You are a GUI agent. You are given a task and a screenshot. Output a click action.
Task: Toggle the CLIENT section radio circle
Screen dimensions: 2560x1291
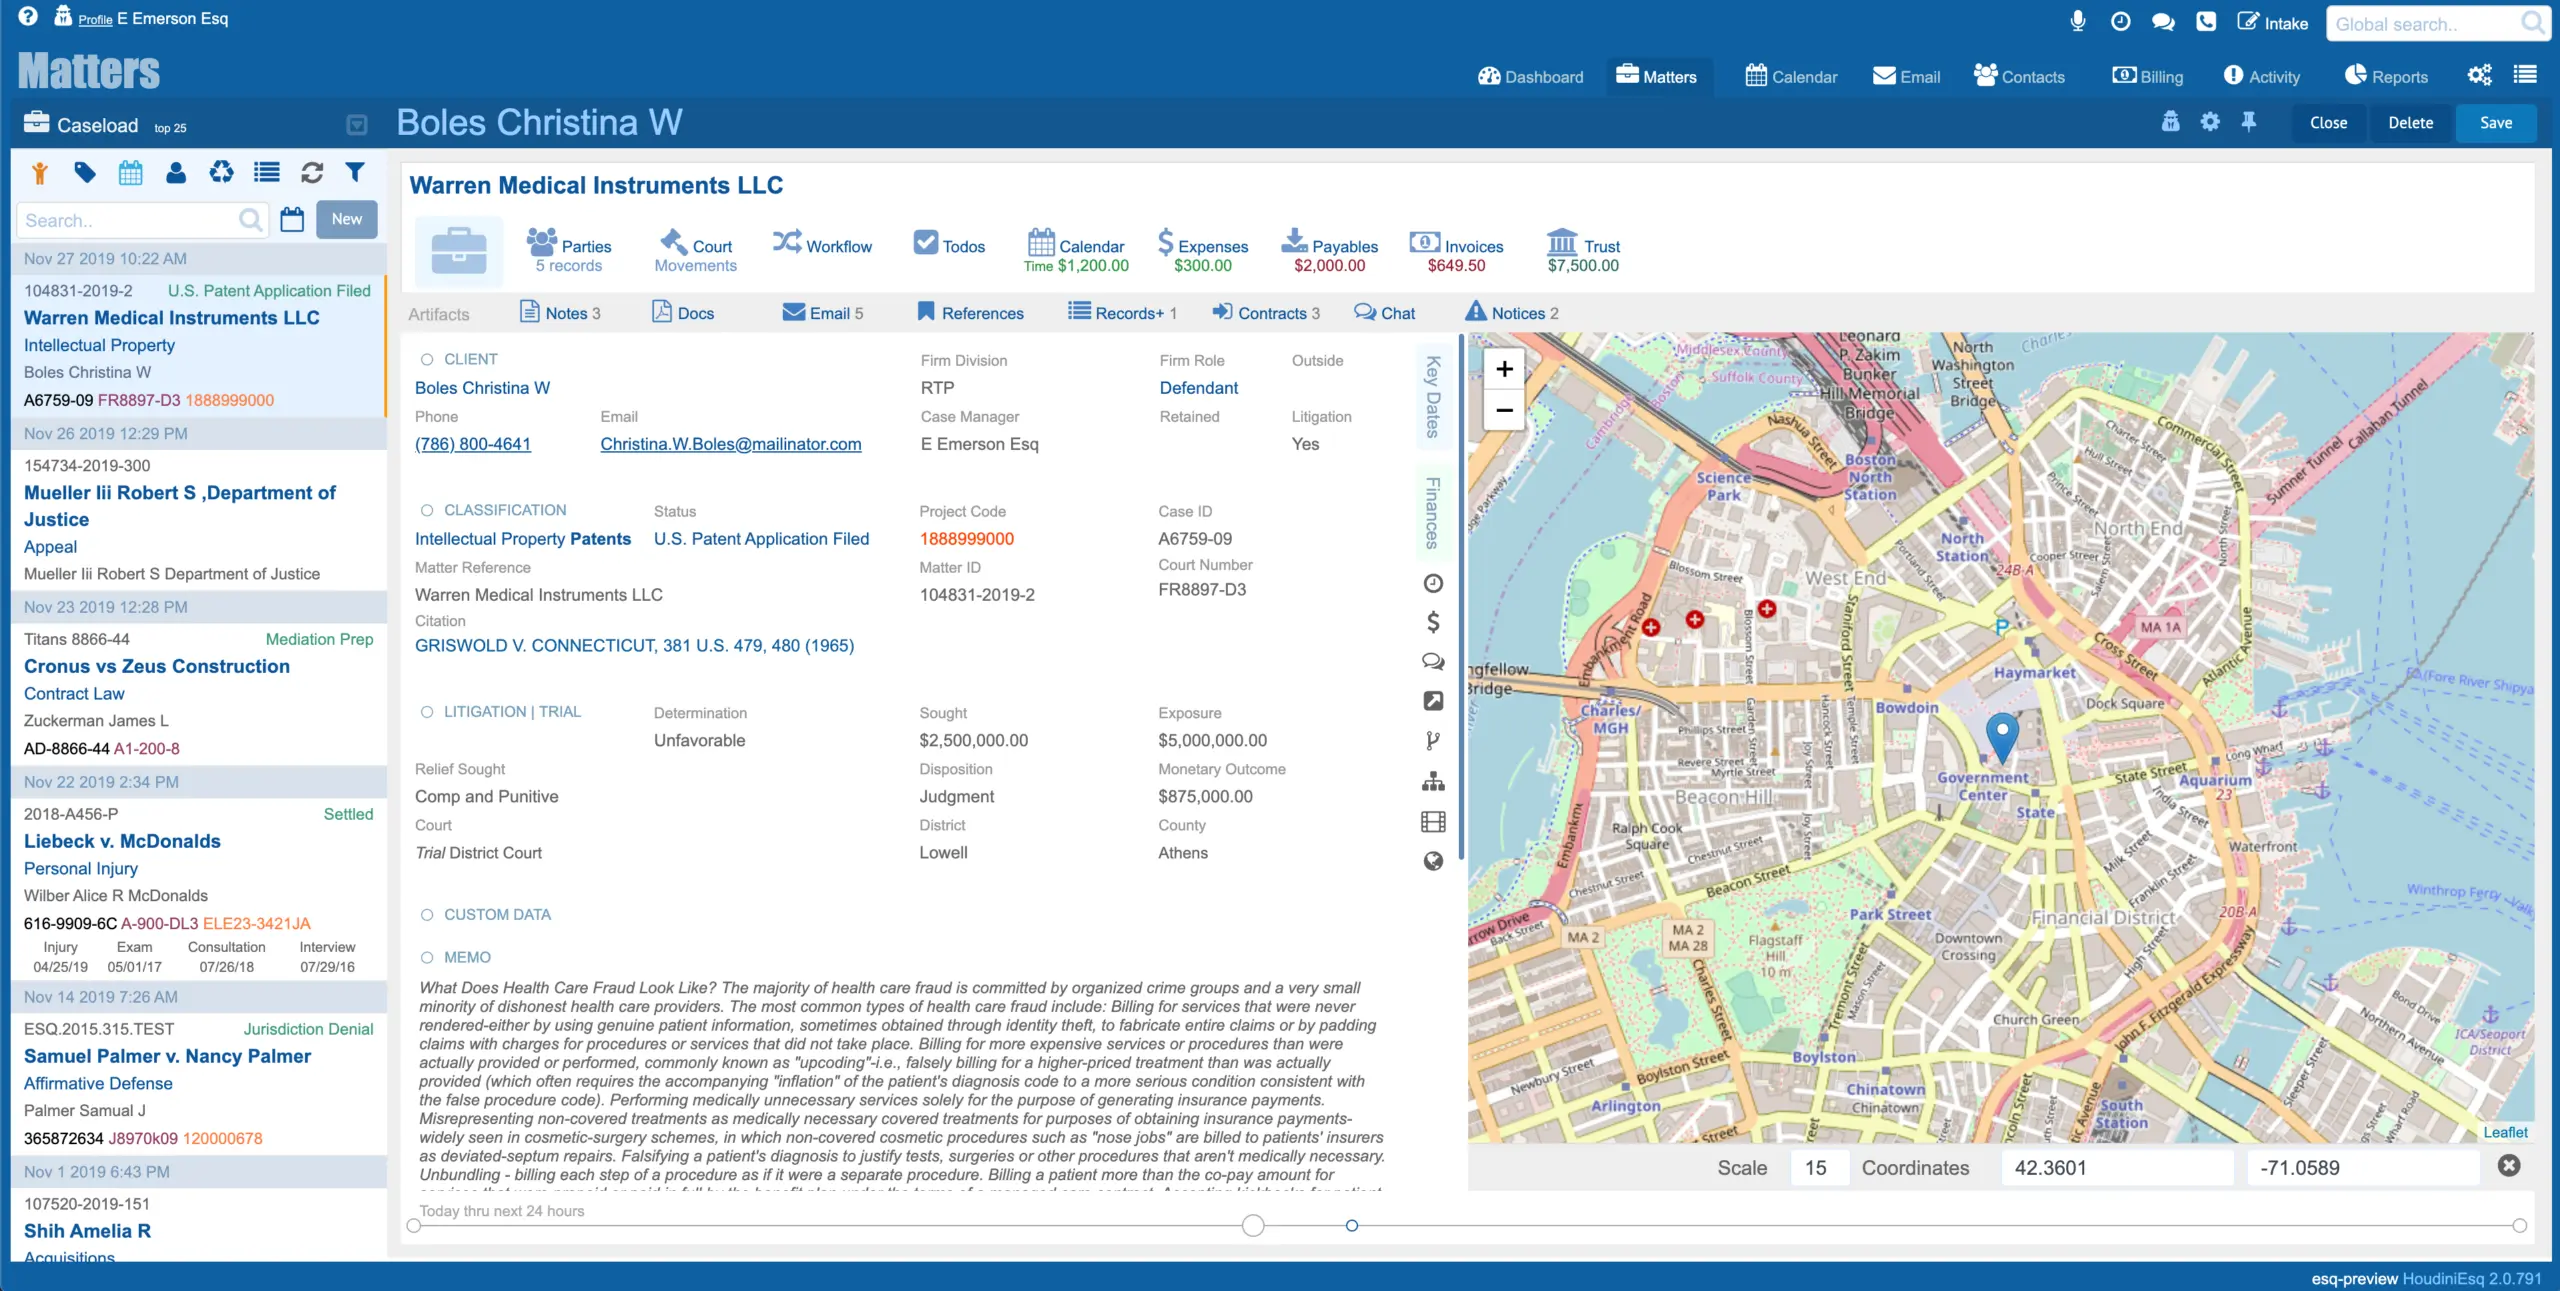click(427, 359)
